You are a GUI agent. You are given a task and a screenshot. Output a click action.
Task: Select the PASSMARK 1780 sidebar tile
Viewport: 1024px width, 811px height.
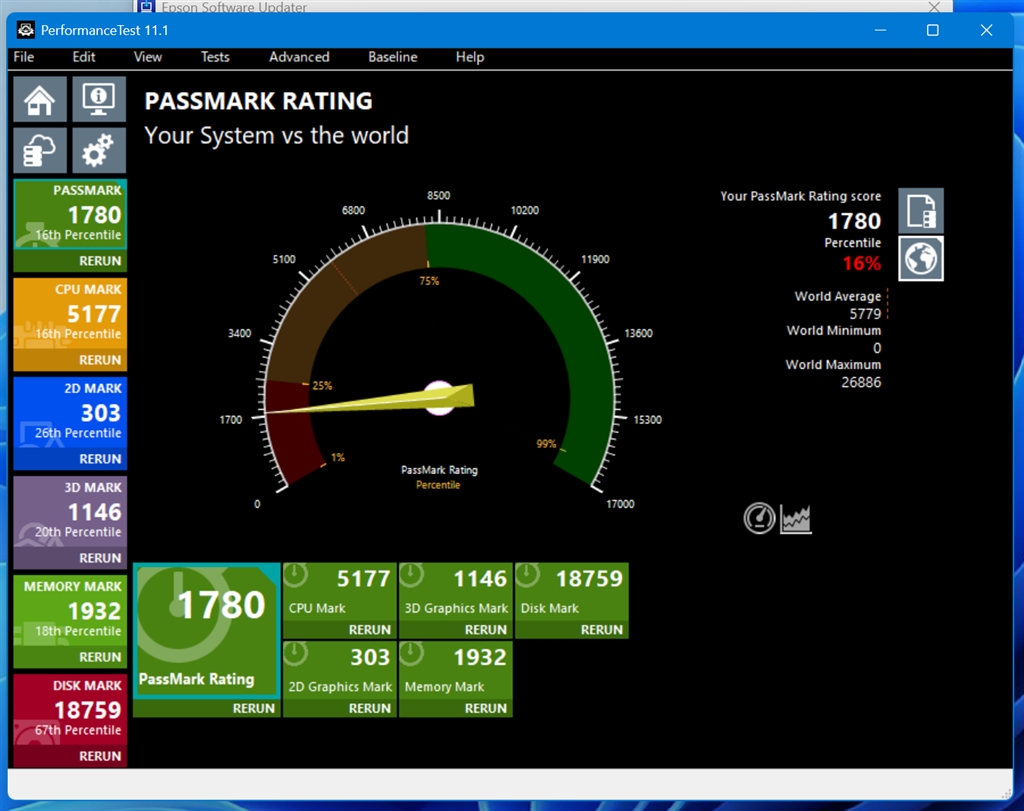71,214
